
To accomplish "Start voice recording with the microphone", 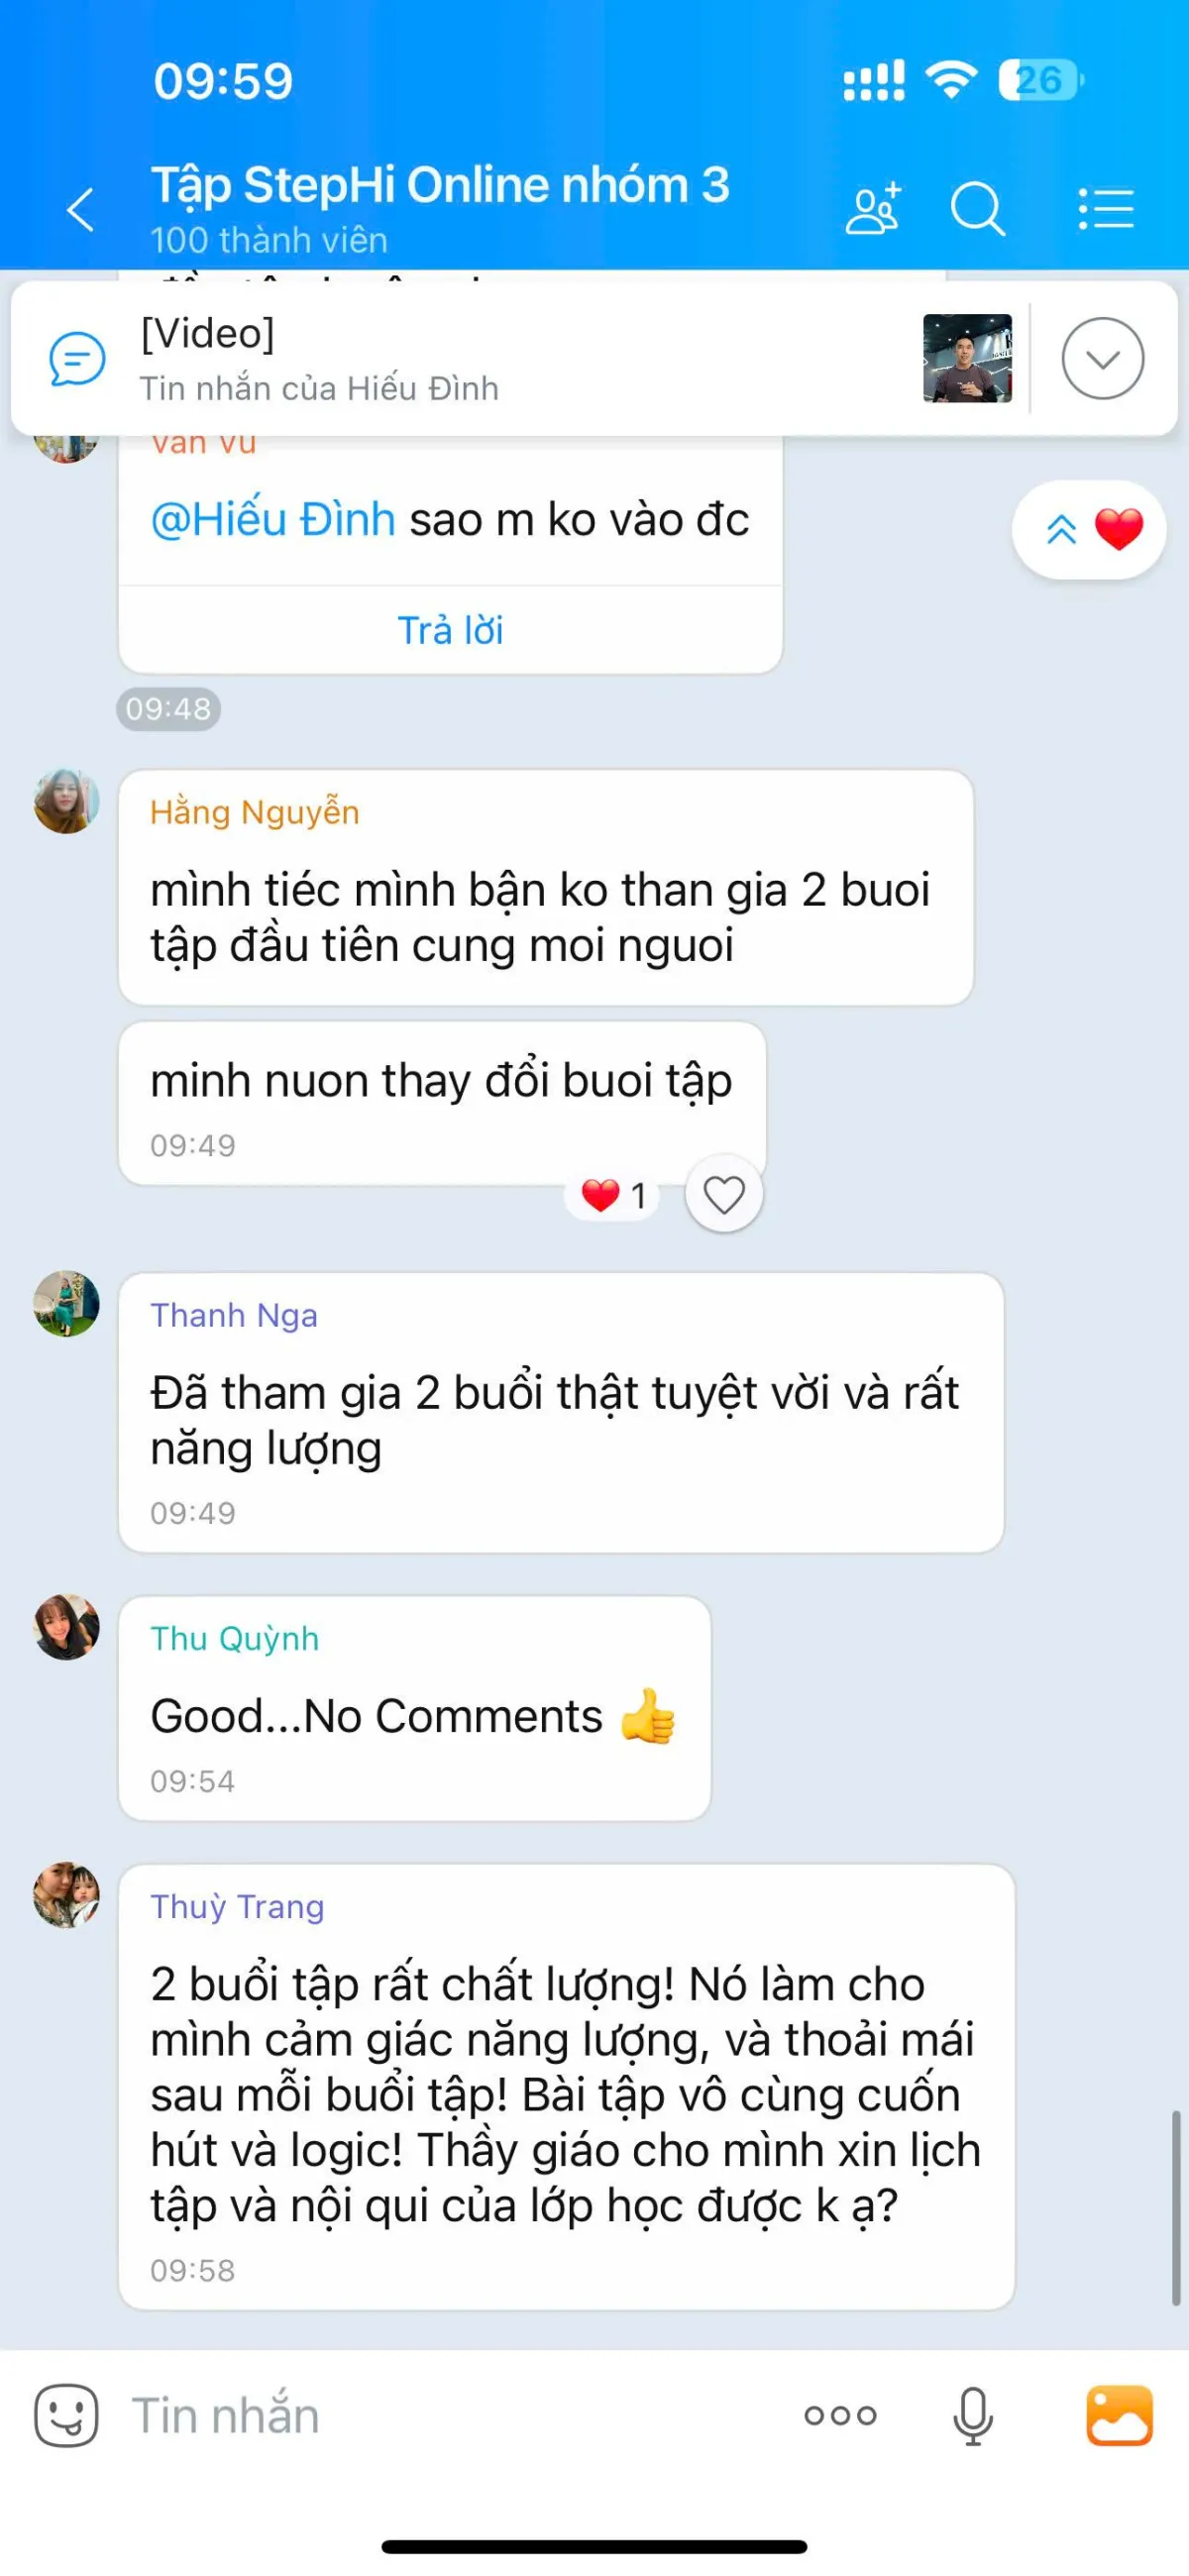I will click(x=972, y=2416).
